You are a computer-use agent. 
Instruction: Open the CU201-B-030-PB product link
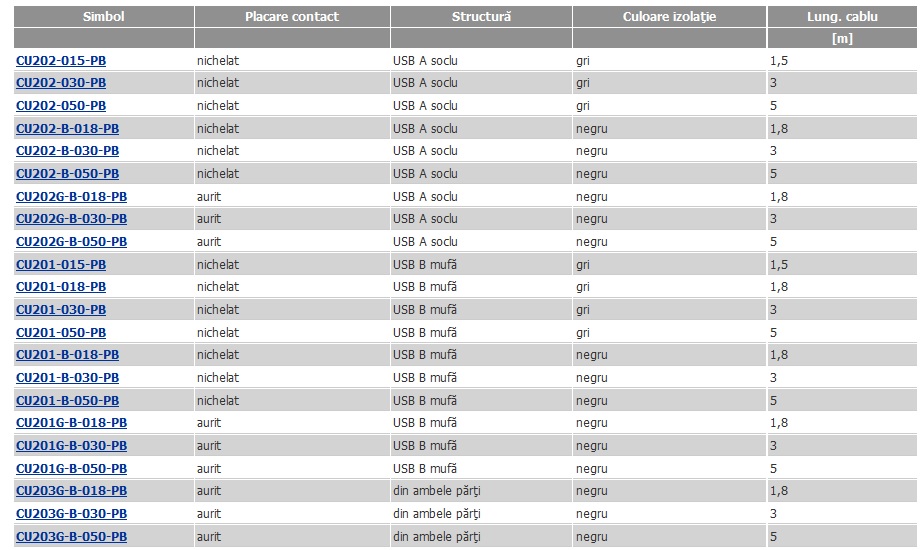coord(68,378)
